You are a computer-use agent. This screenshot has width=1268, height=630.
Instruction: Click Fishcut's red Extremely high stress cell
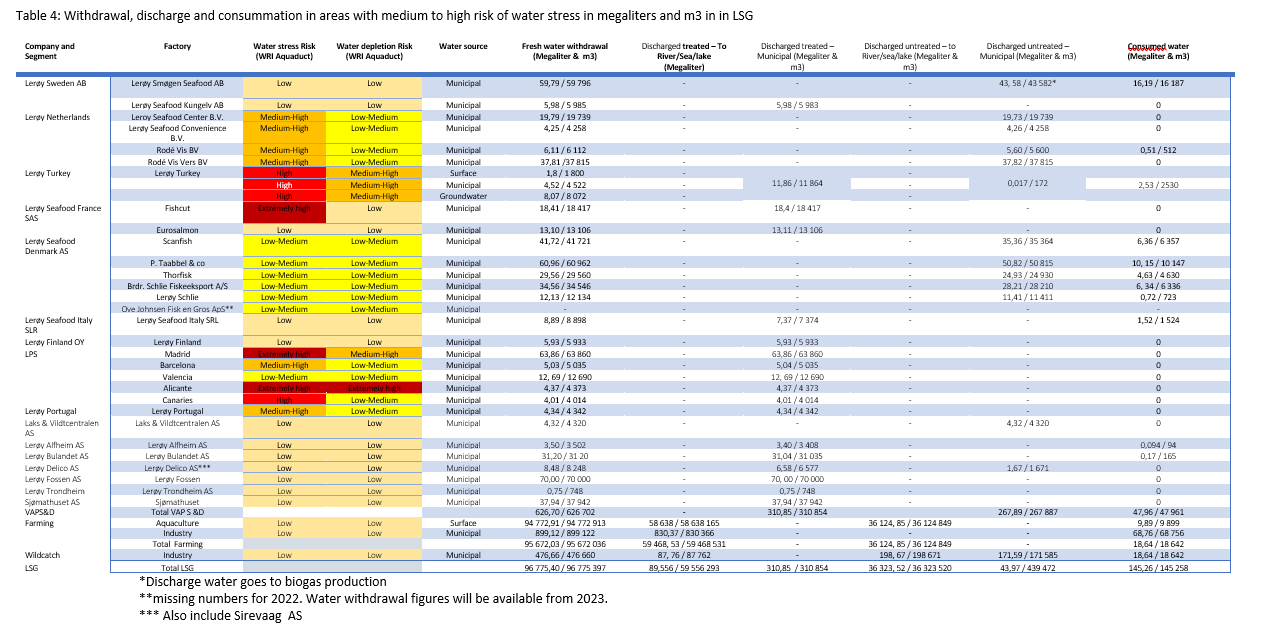(284, 213)
